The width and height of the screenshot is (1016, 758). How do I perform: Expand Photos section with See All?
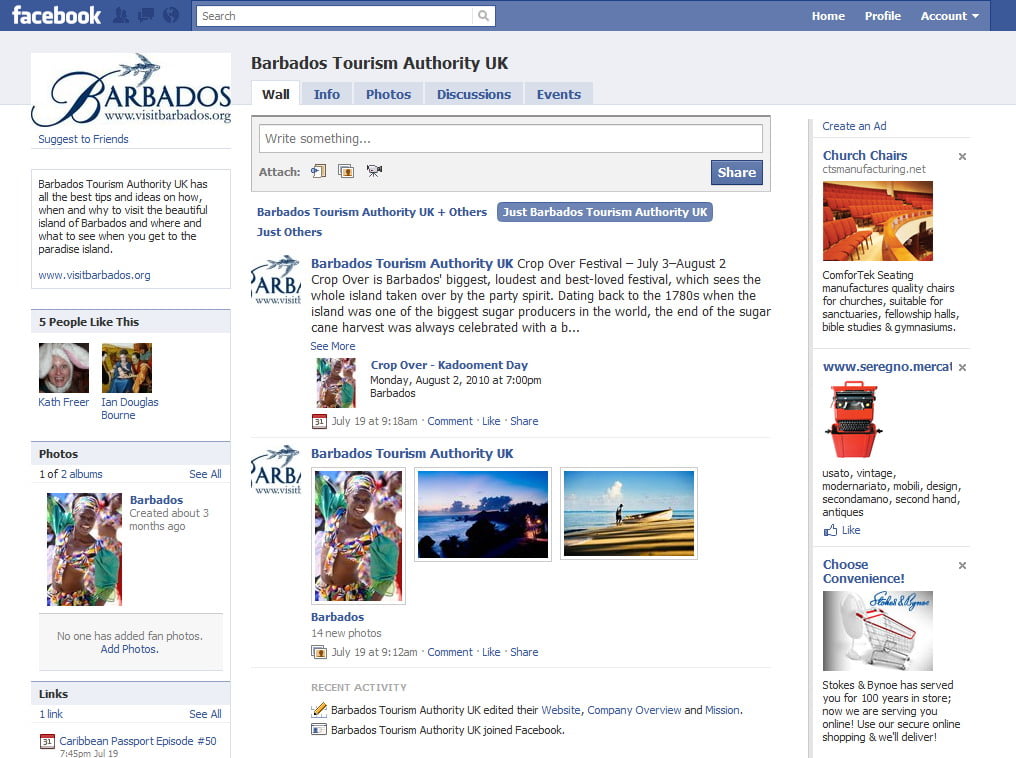[x=205, y=474]
